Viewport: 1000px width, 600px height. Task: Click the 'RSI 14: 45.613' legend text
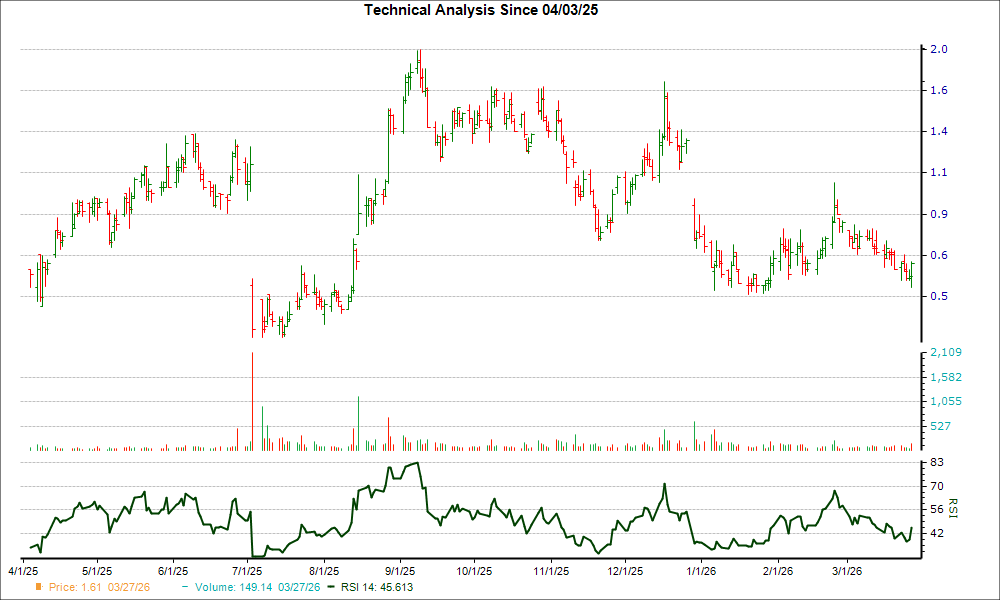coord(377,587)
